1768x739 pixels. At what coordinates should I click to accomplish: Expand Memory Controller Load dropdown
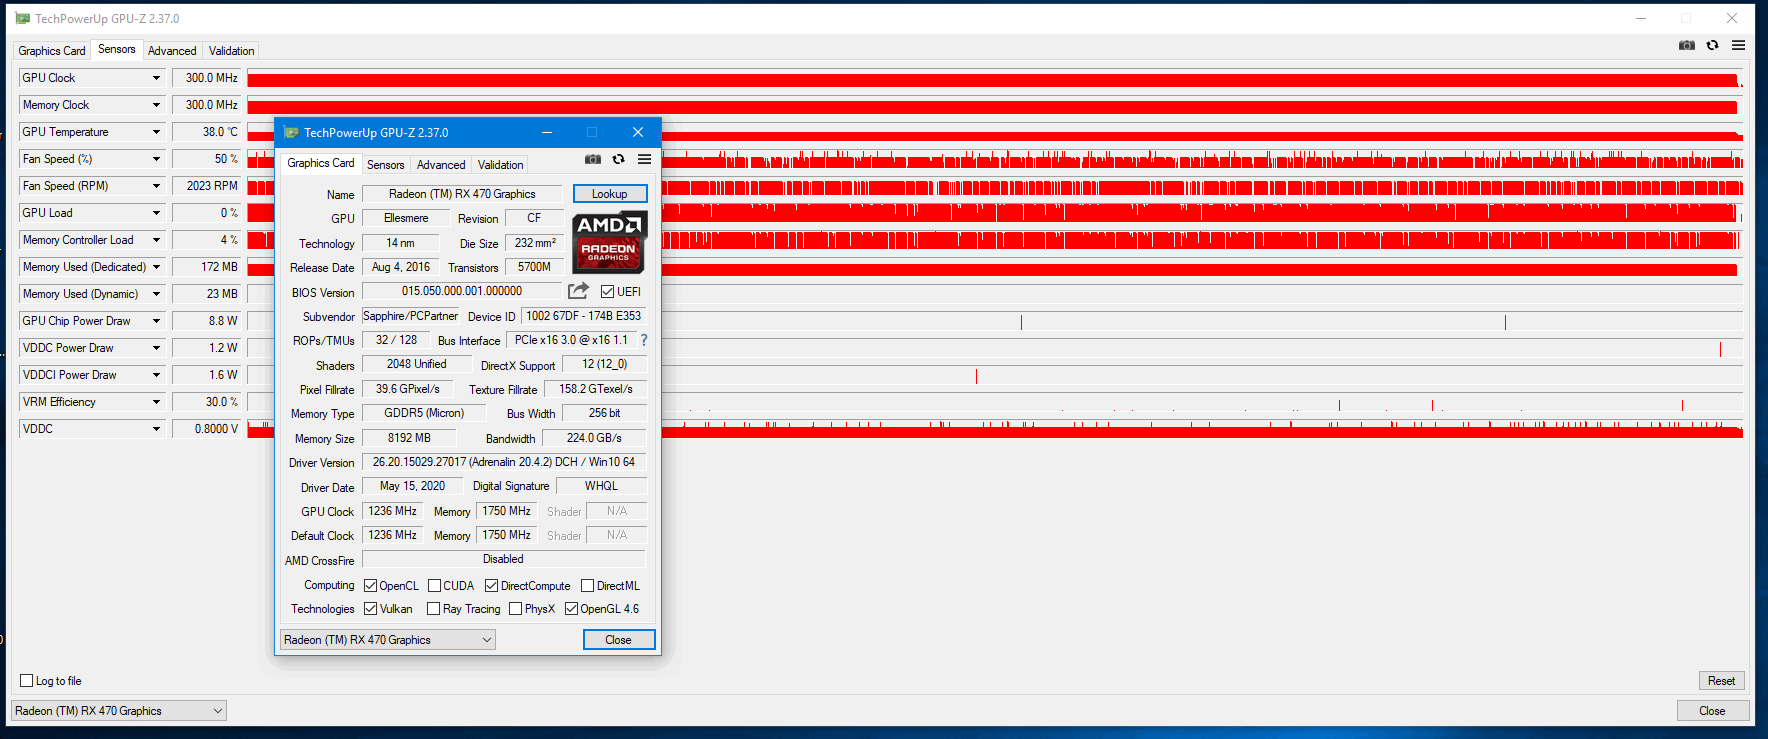tap(156, 240)
